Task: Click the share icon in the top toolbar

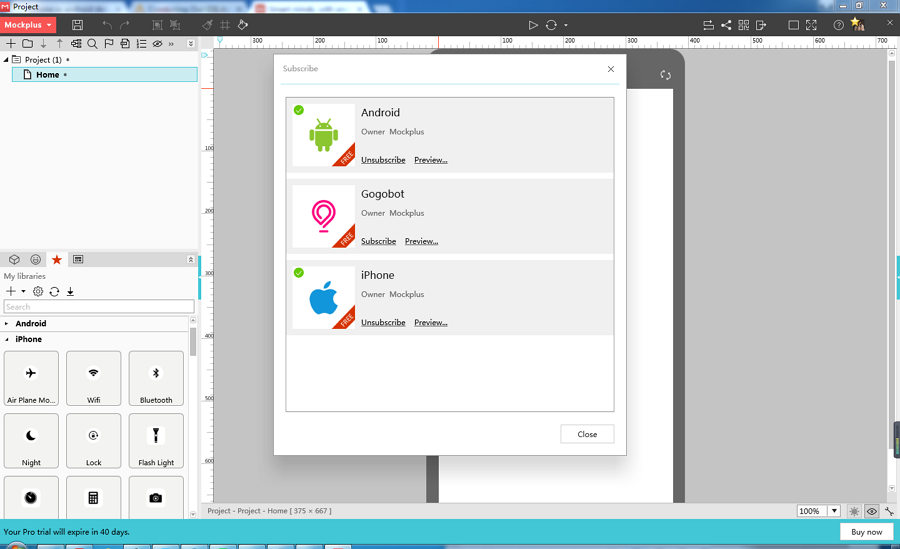Action: pyautogui.click(x=726, y=25)
